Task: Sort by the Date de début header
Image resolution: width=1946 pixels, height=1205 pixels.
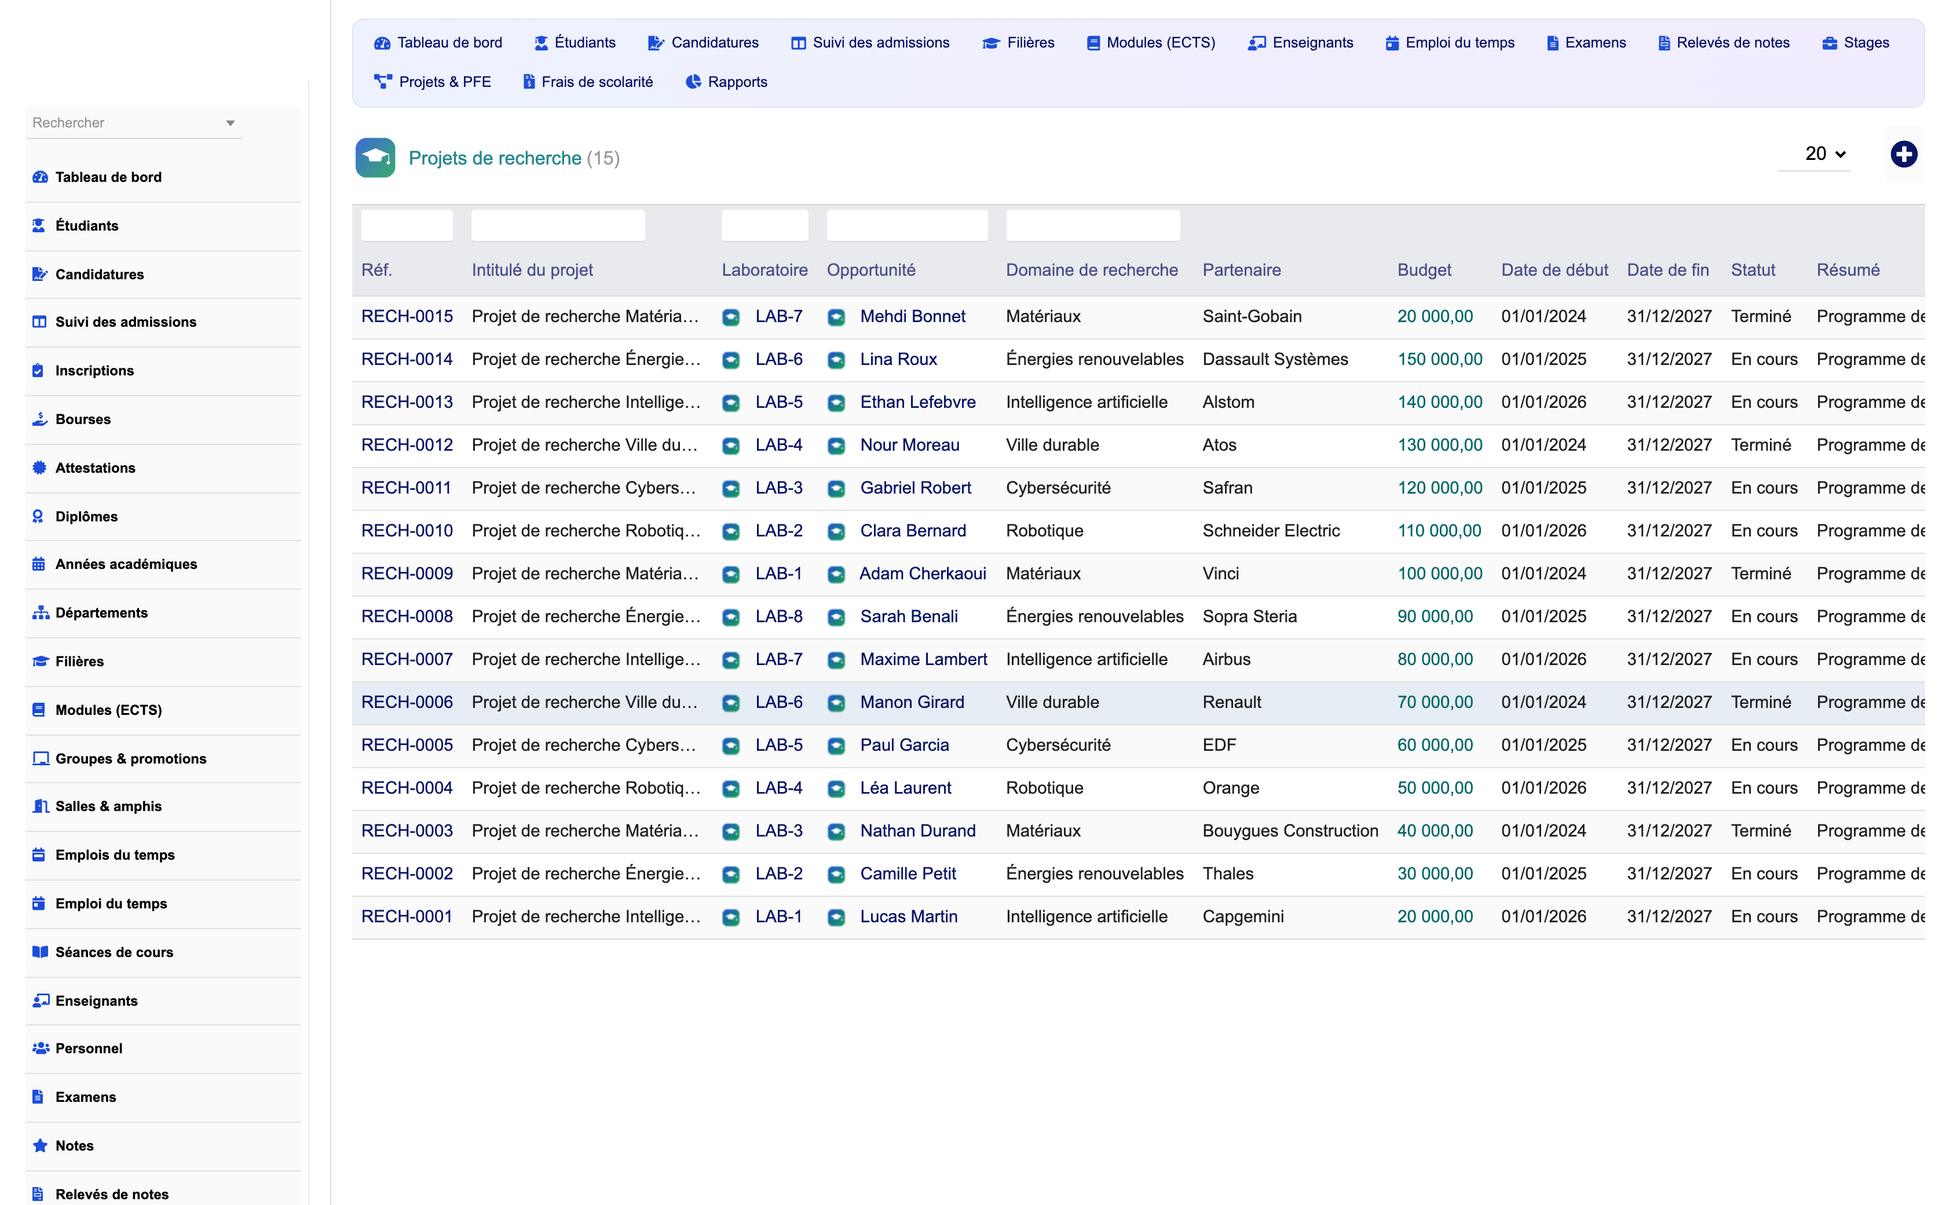Action: click(x=1554, y=270)
